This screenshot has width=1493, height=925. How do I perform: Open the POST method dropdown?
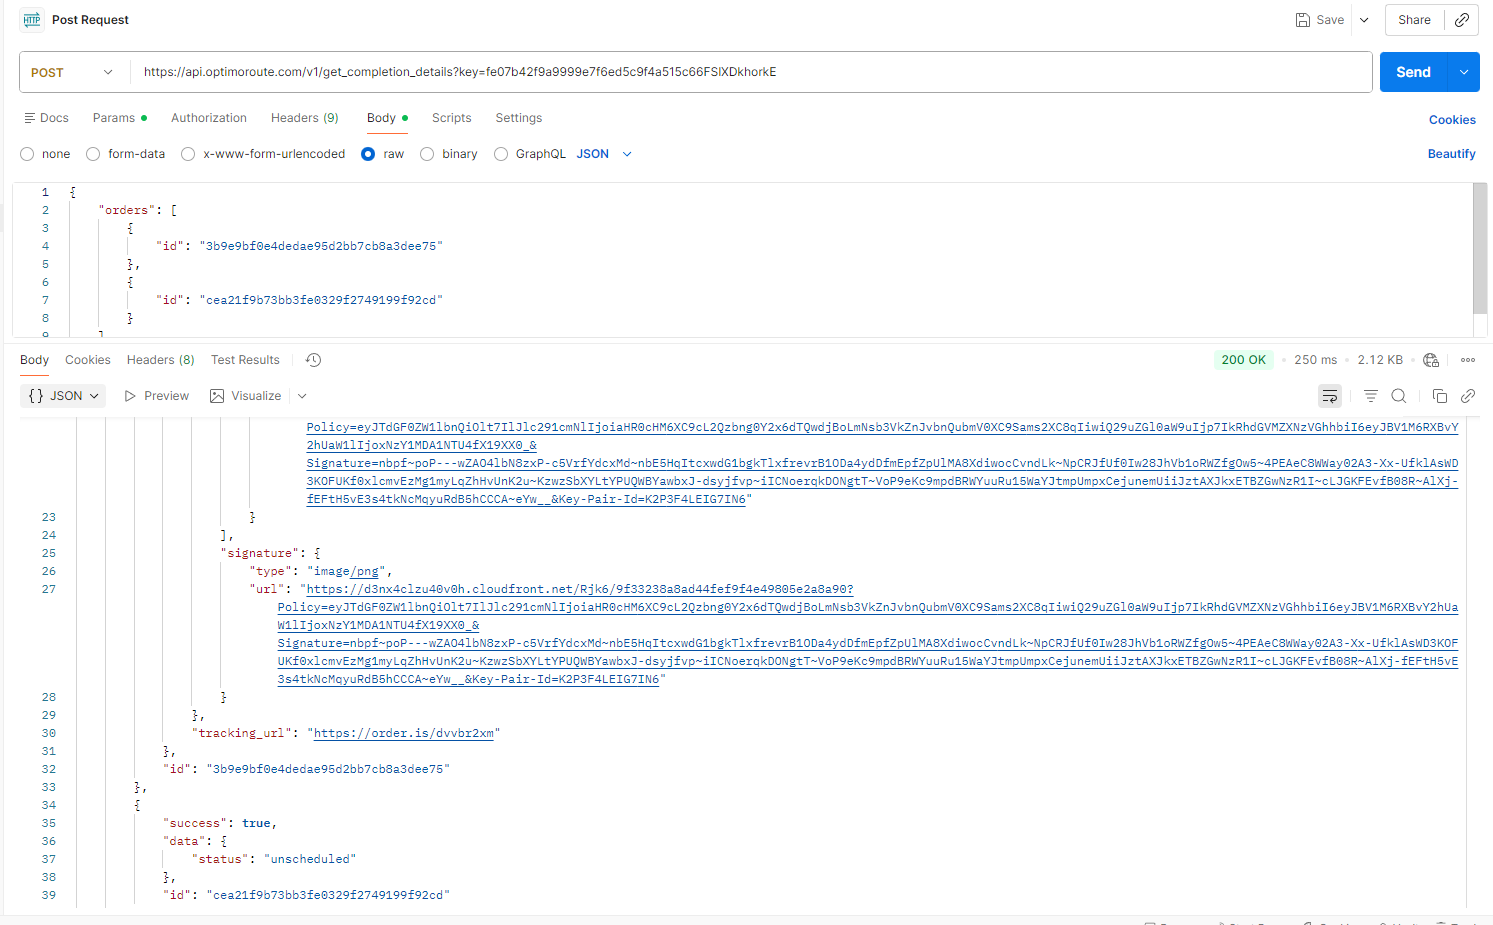click(x=72, y=72)
